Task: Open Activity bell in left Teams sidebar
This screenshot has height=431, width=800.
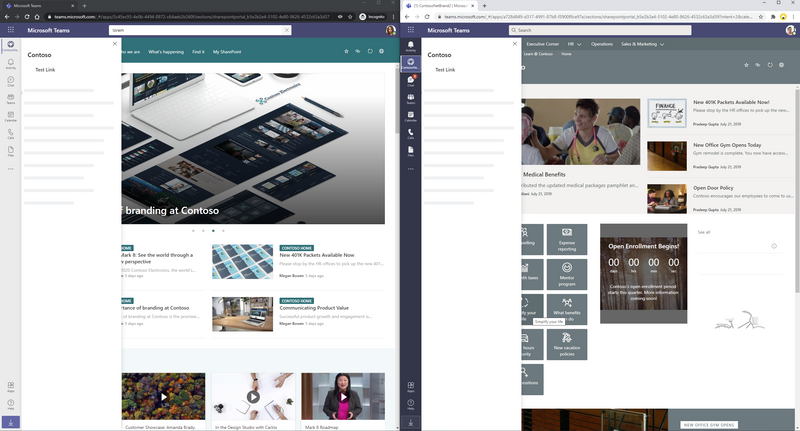Action: coord(11,62)
